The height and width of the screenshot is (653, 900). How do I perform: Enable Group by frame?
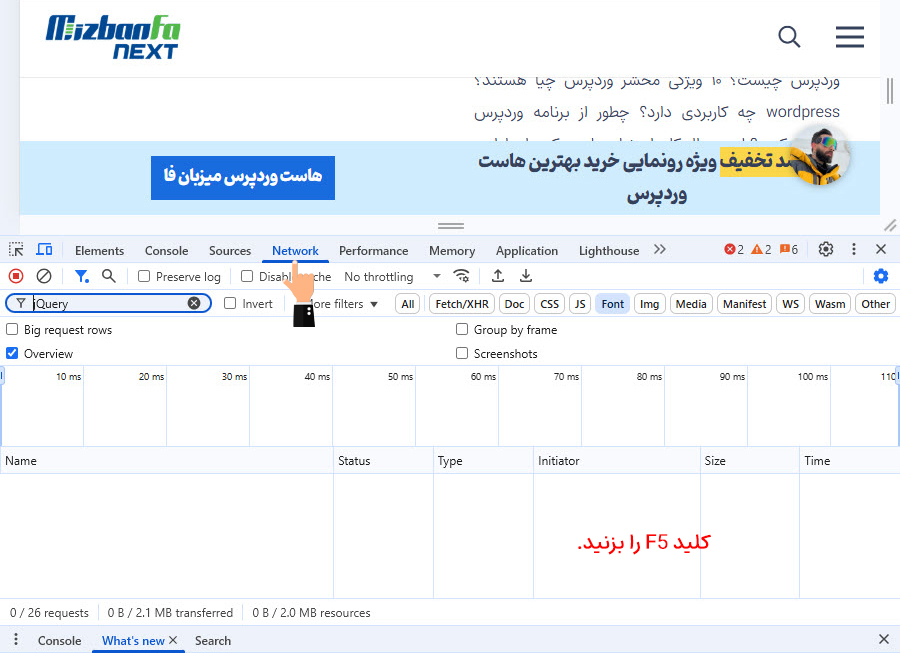pos(461,329)
